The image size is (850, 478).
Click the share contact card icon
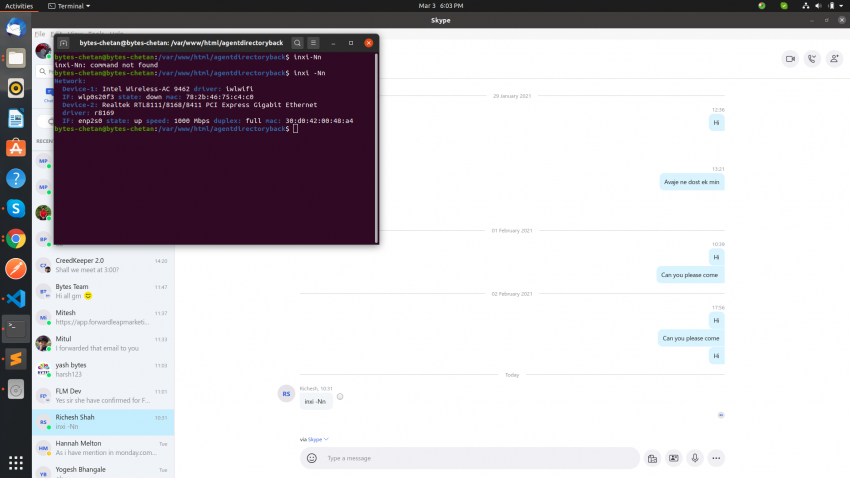tap(673, 458)
